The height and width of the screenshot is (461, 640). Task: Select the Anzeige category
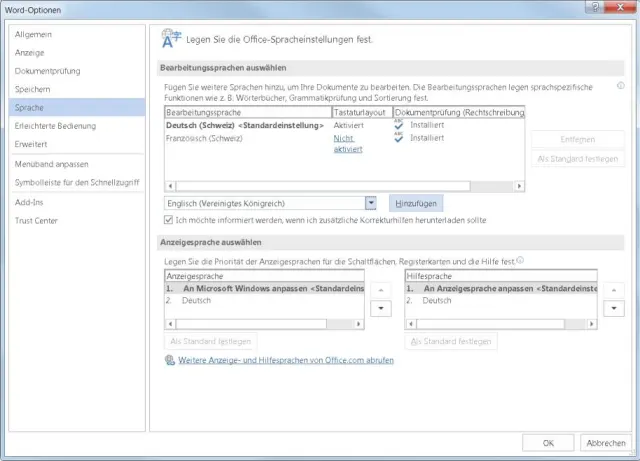77,53
